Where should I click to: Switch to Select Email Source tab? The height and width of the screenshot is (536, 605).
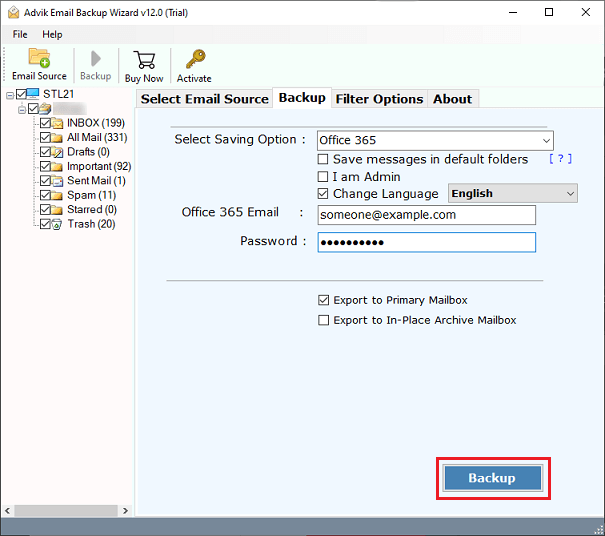pos(204,99)
